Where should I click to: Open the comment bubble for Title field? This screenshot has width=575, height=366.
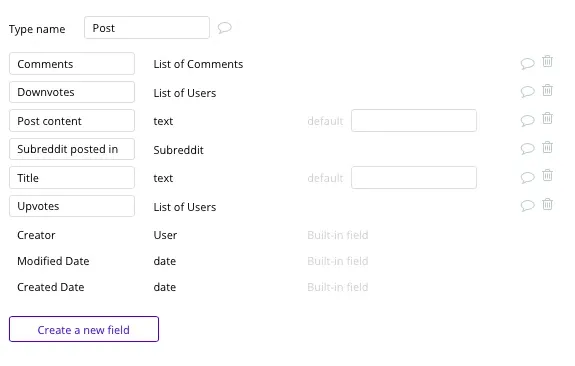pos(527,177)
